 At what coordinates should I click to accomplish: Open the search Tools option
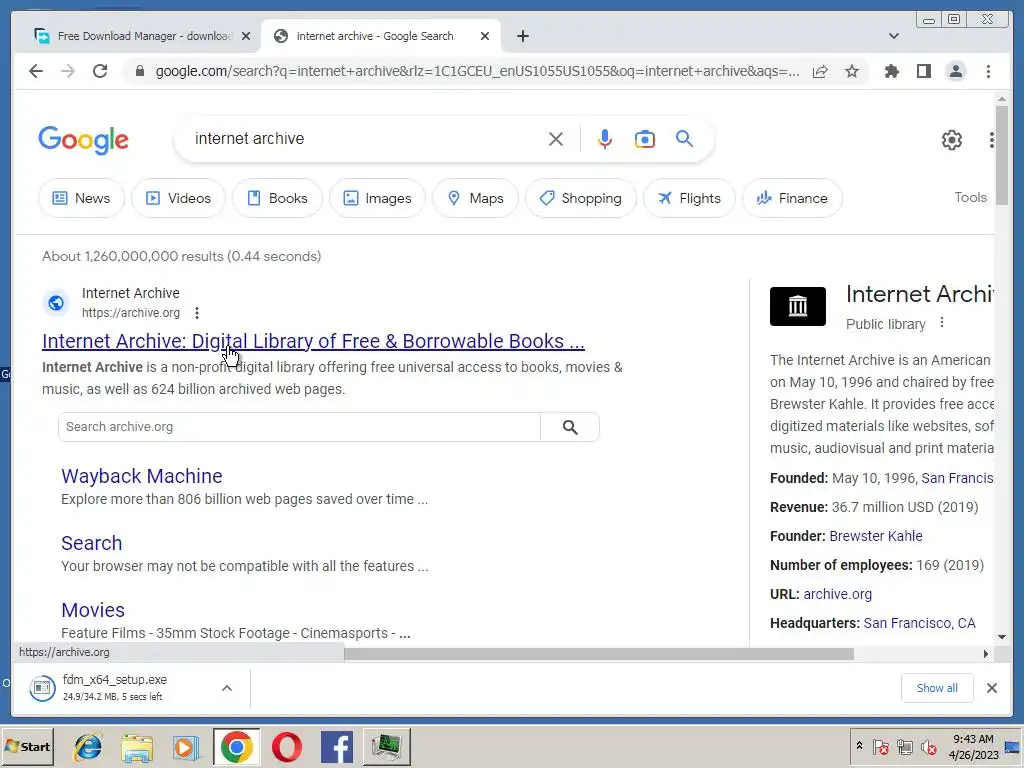click(970, 197)
